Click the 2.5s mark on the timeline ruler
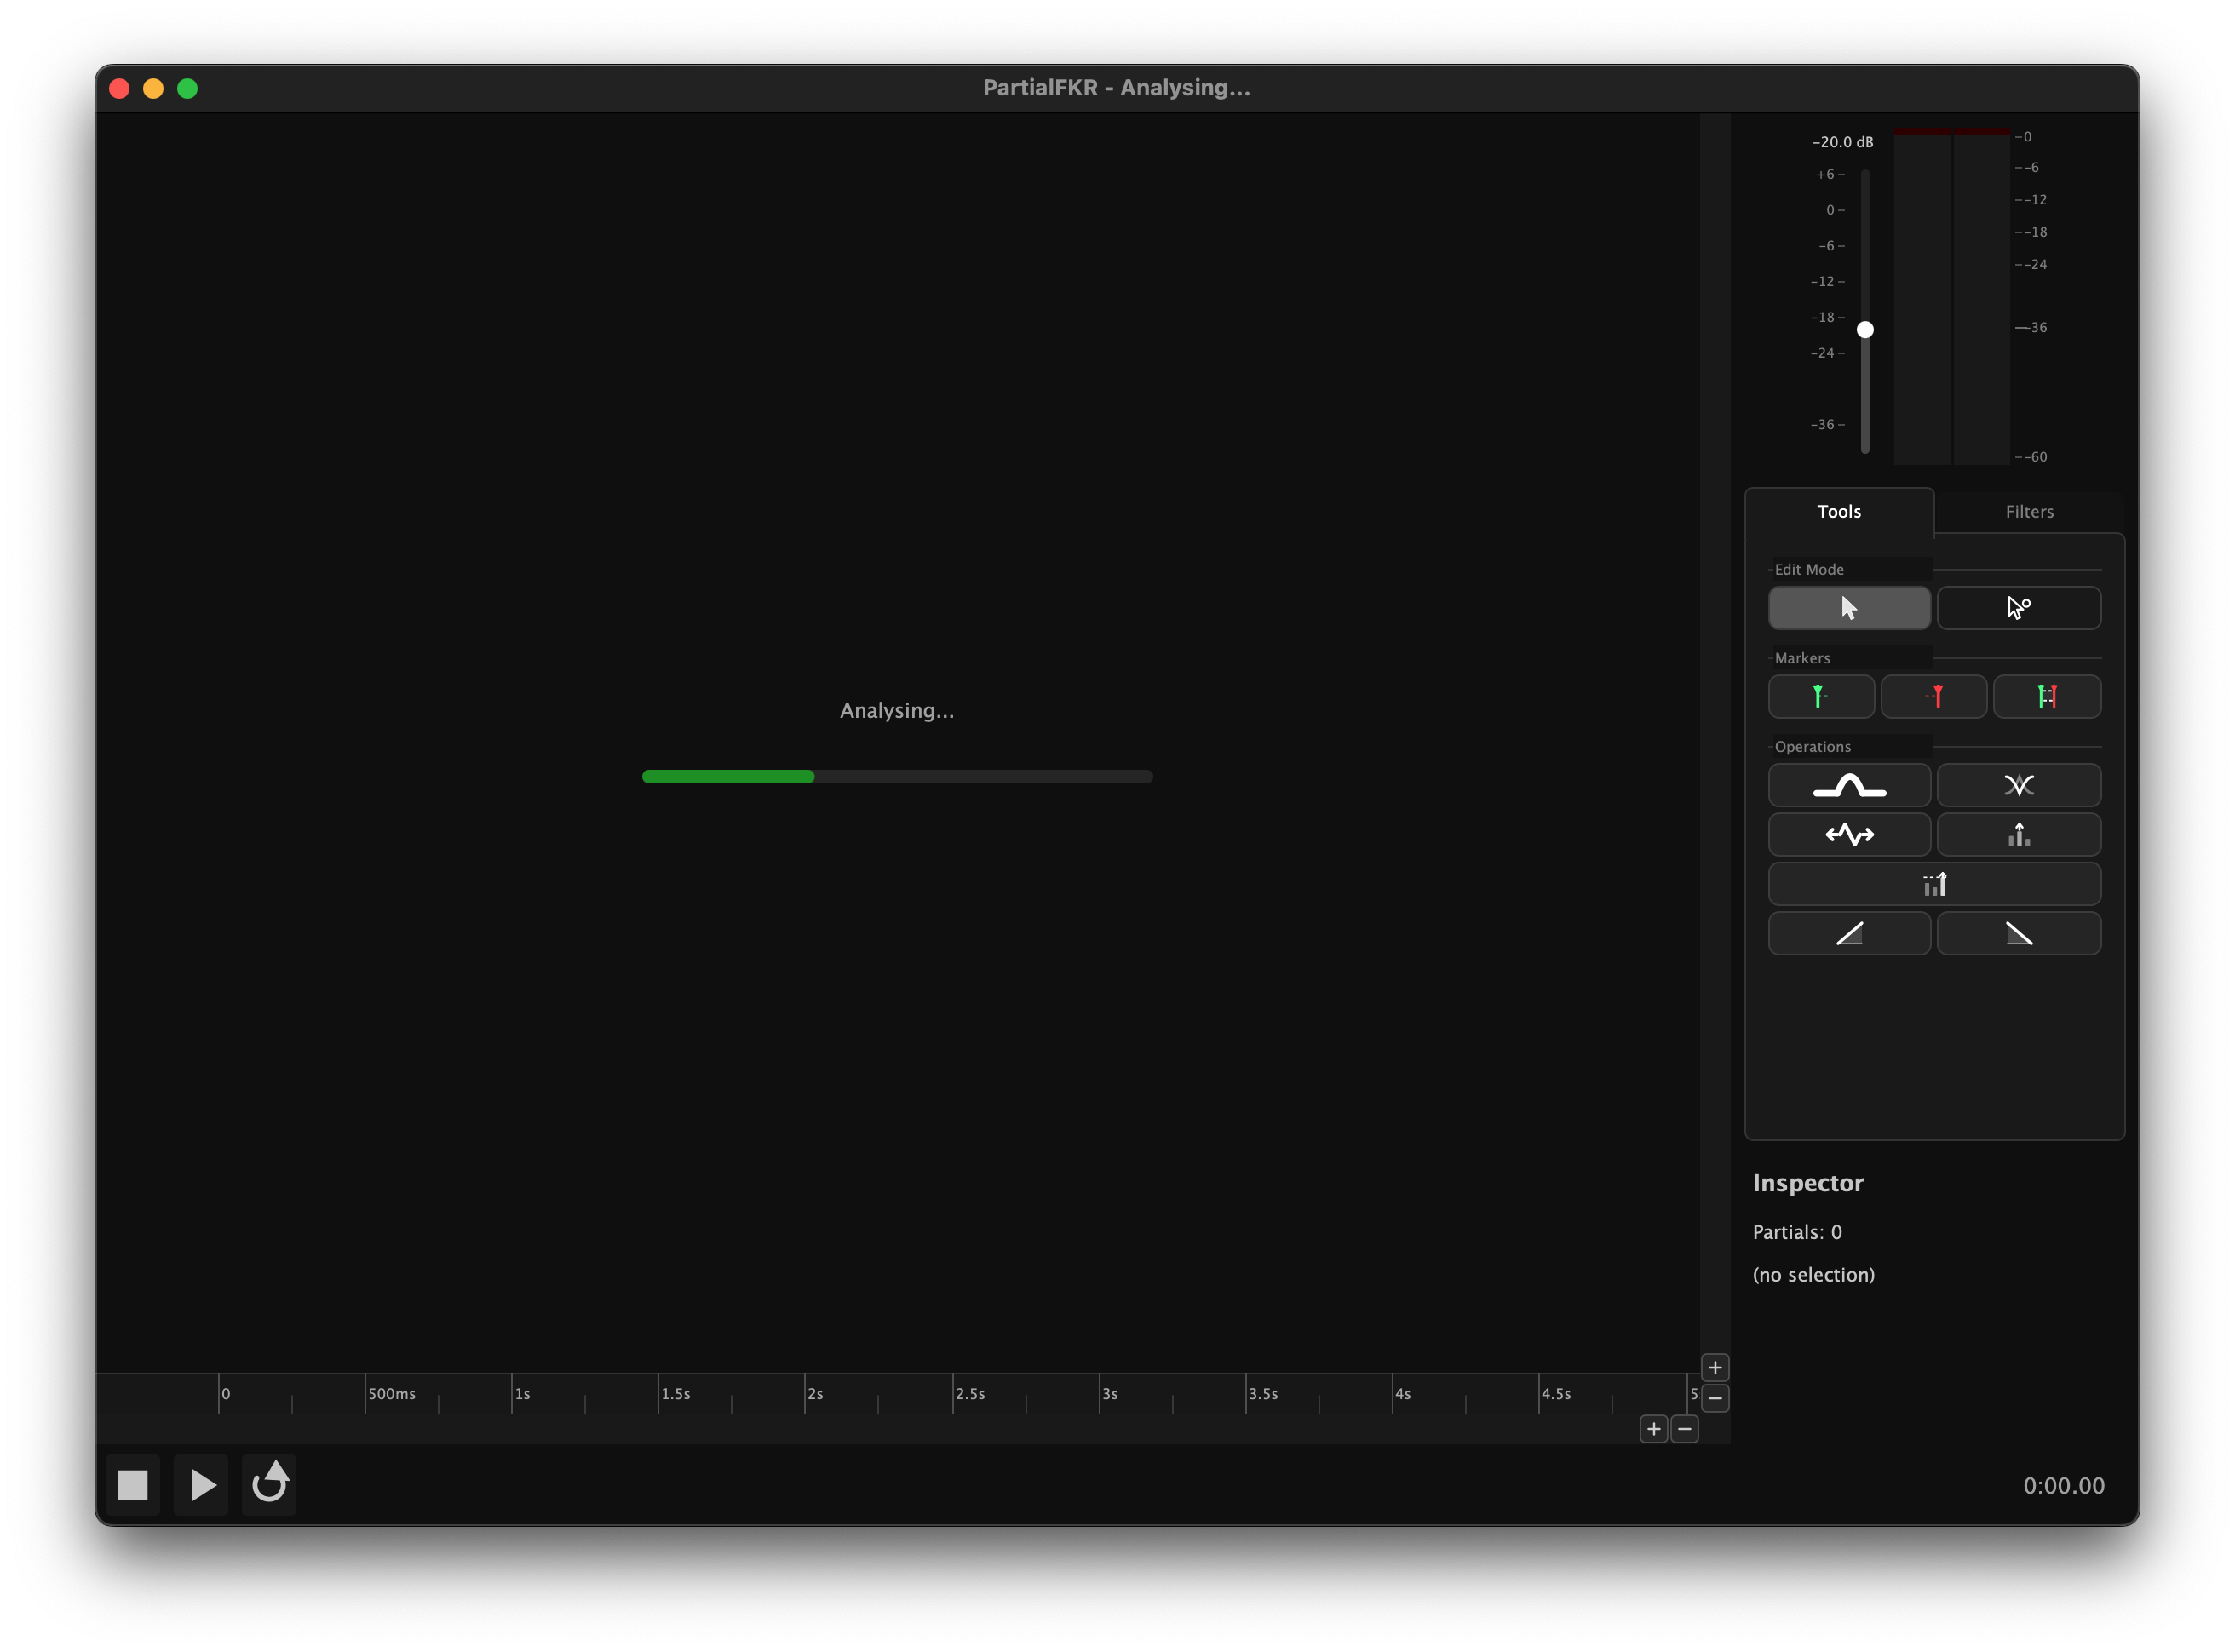The image size is (2235, 1652). click(969, 1393)
